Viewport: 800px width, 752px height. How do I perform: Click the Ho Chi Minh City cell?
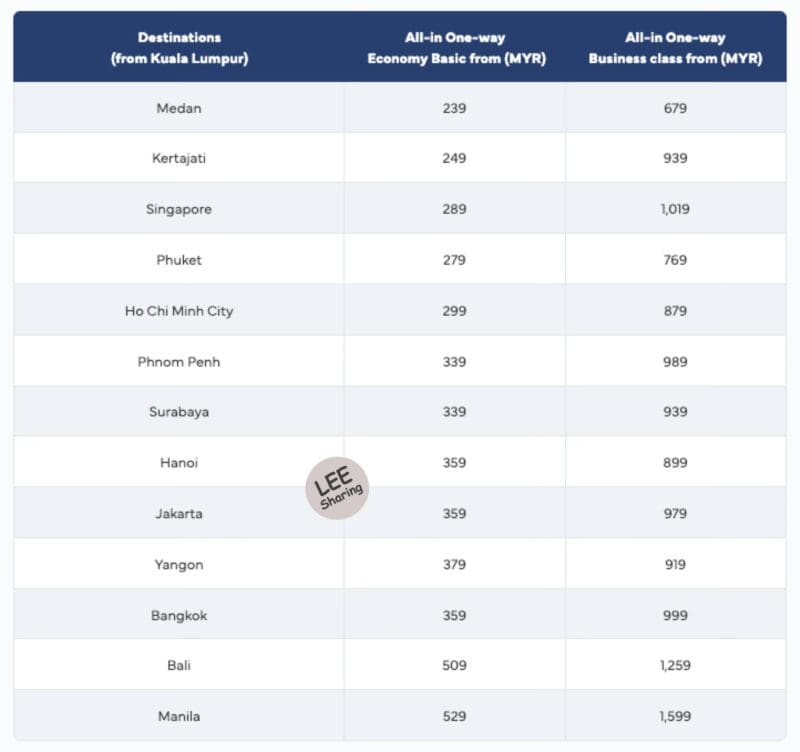point(179,311)
